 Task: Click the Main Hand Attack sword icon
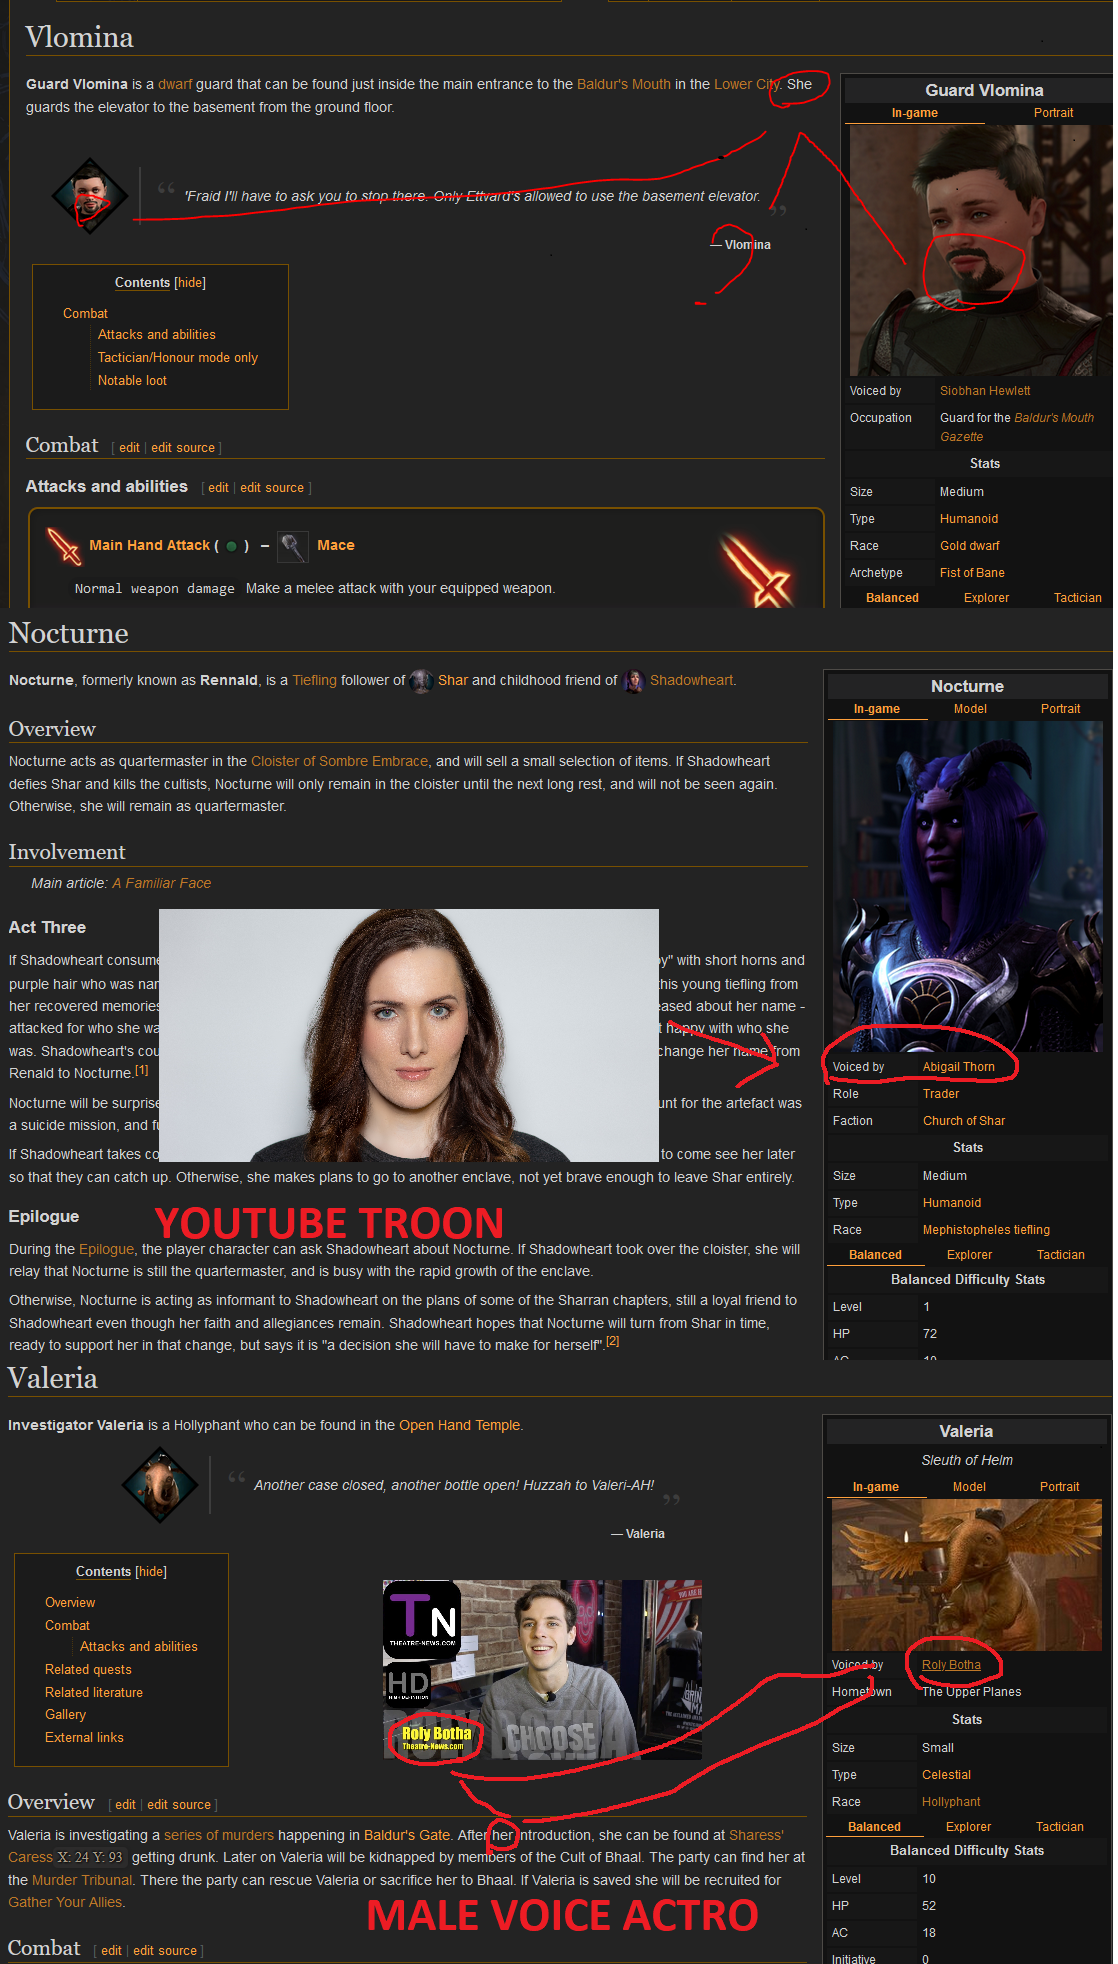[x=64, y=546]
